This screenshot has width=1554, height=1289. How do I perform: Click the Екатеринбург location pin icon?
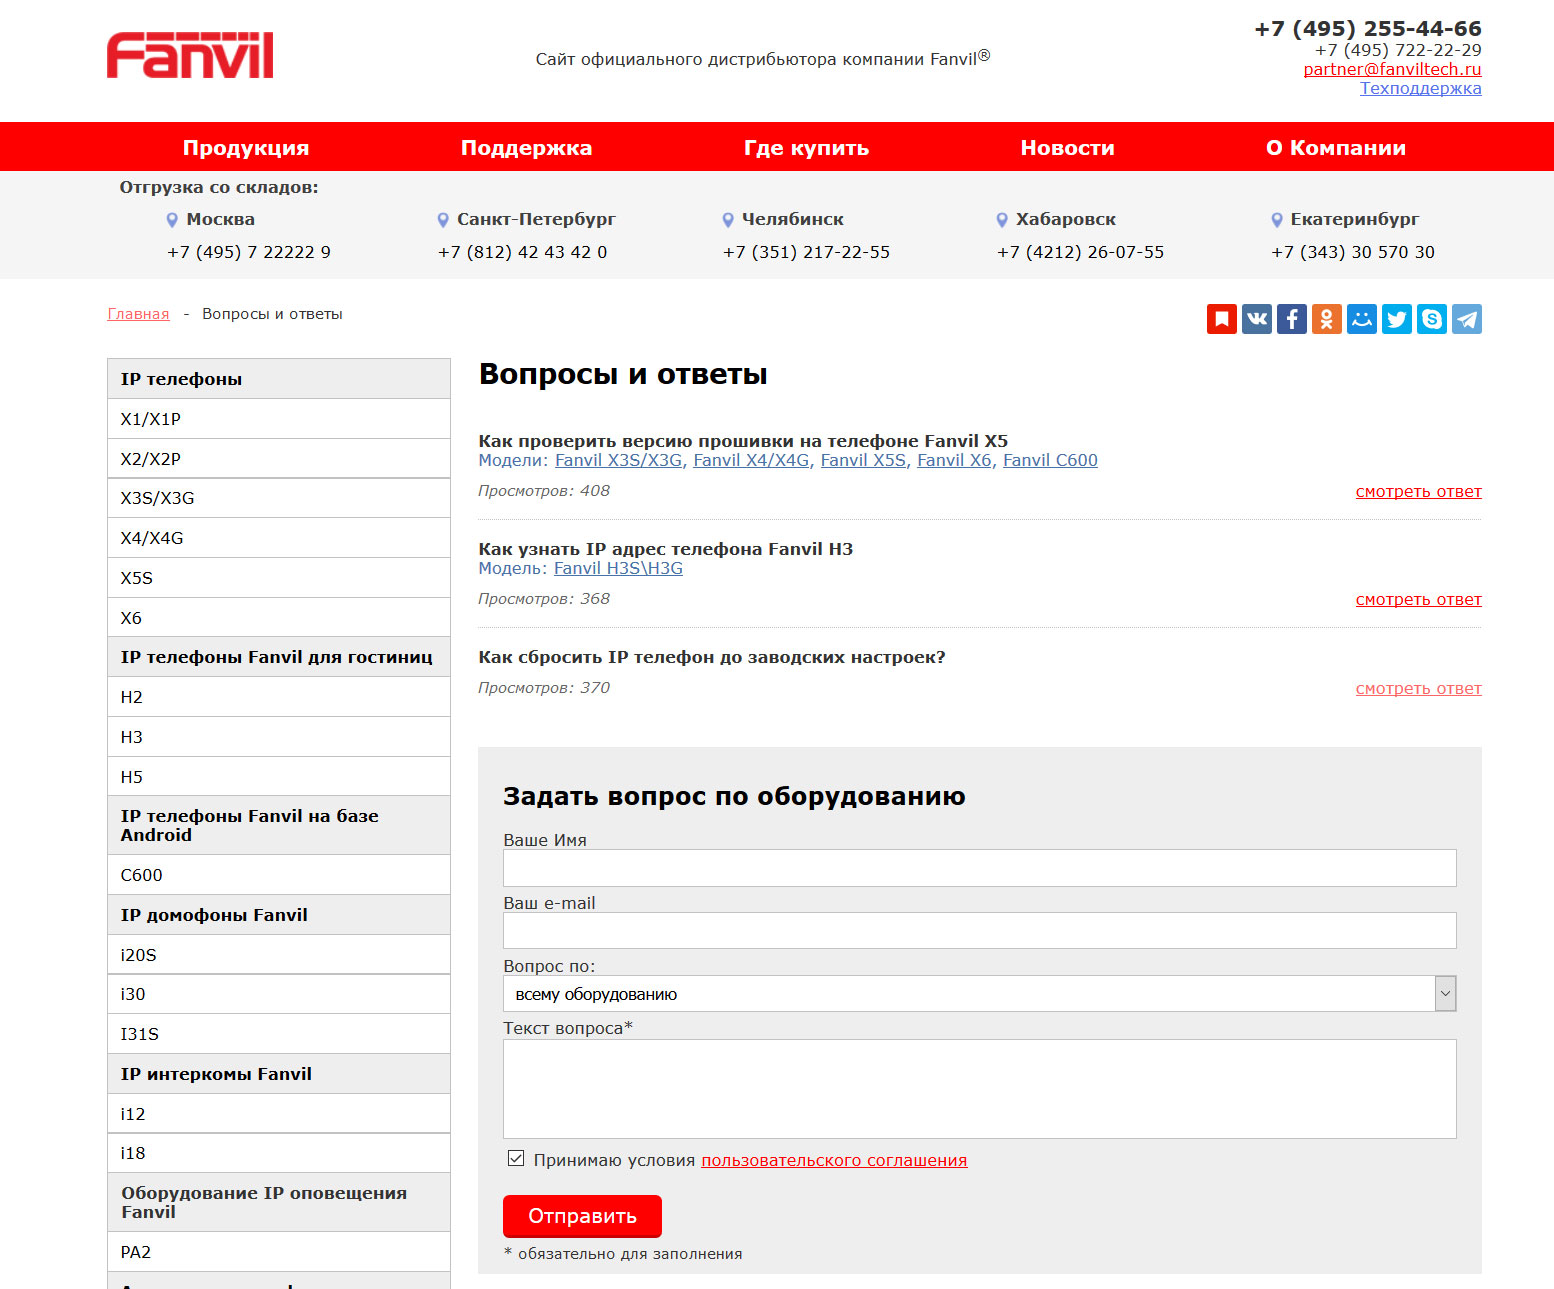[1277, 220]
